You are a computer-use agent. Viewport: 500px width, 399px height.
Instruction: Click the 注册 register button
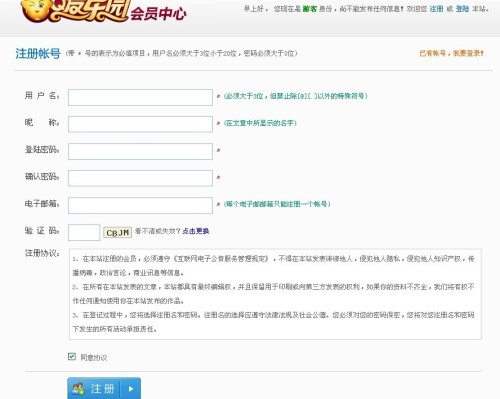point(104,388)
